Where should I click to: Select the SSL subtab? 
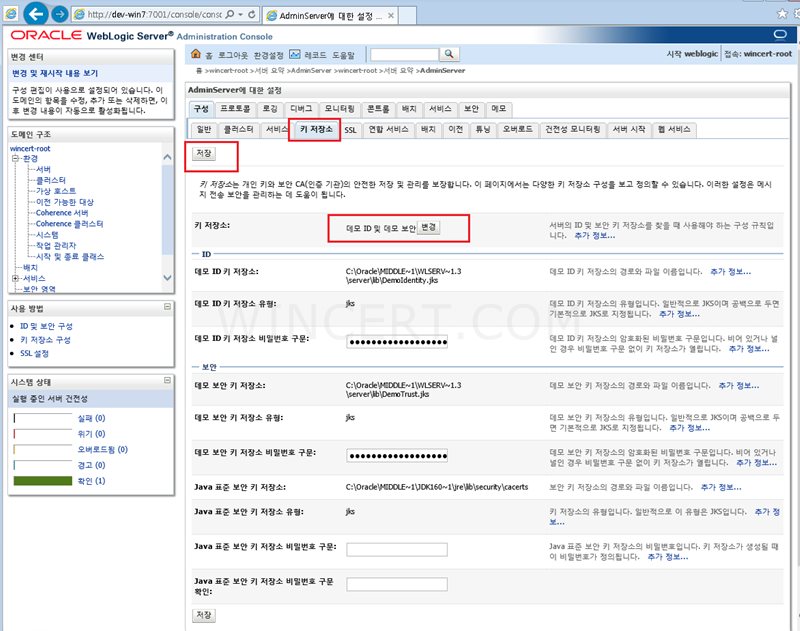(x=350, y=130)
